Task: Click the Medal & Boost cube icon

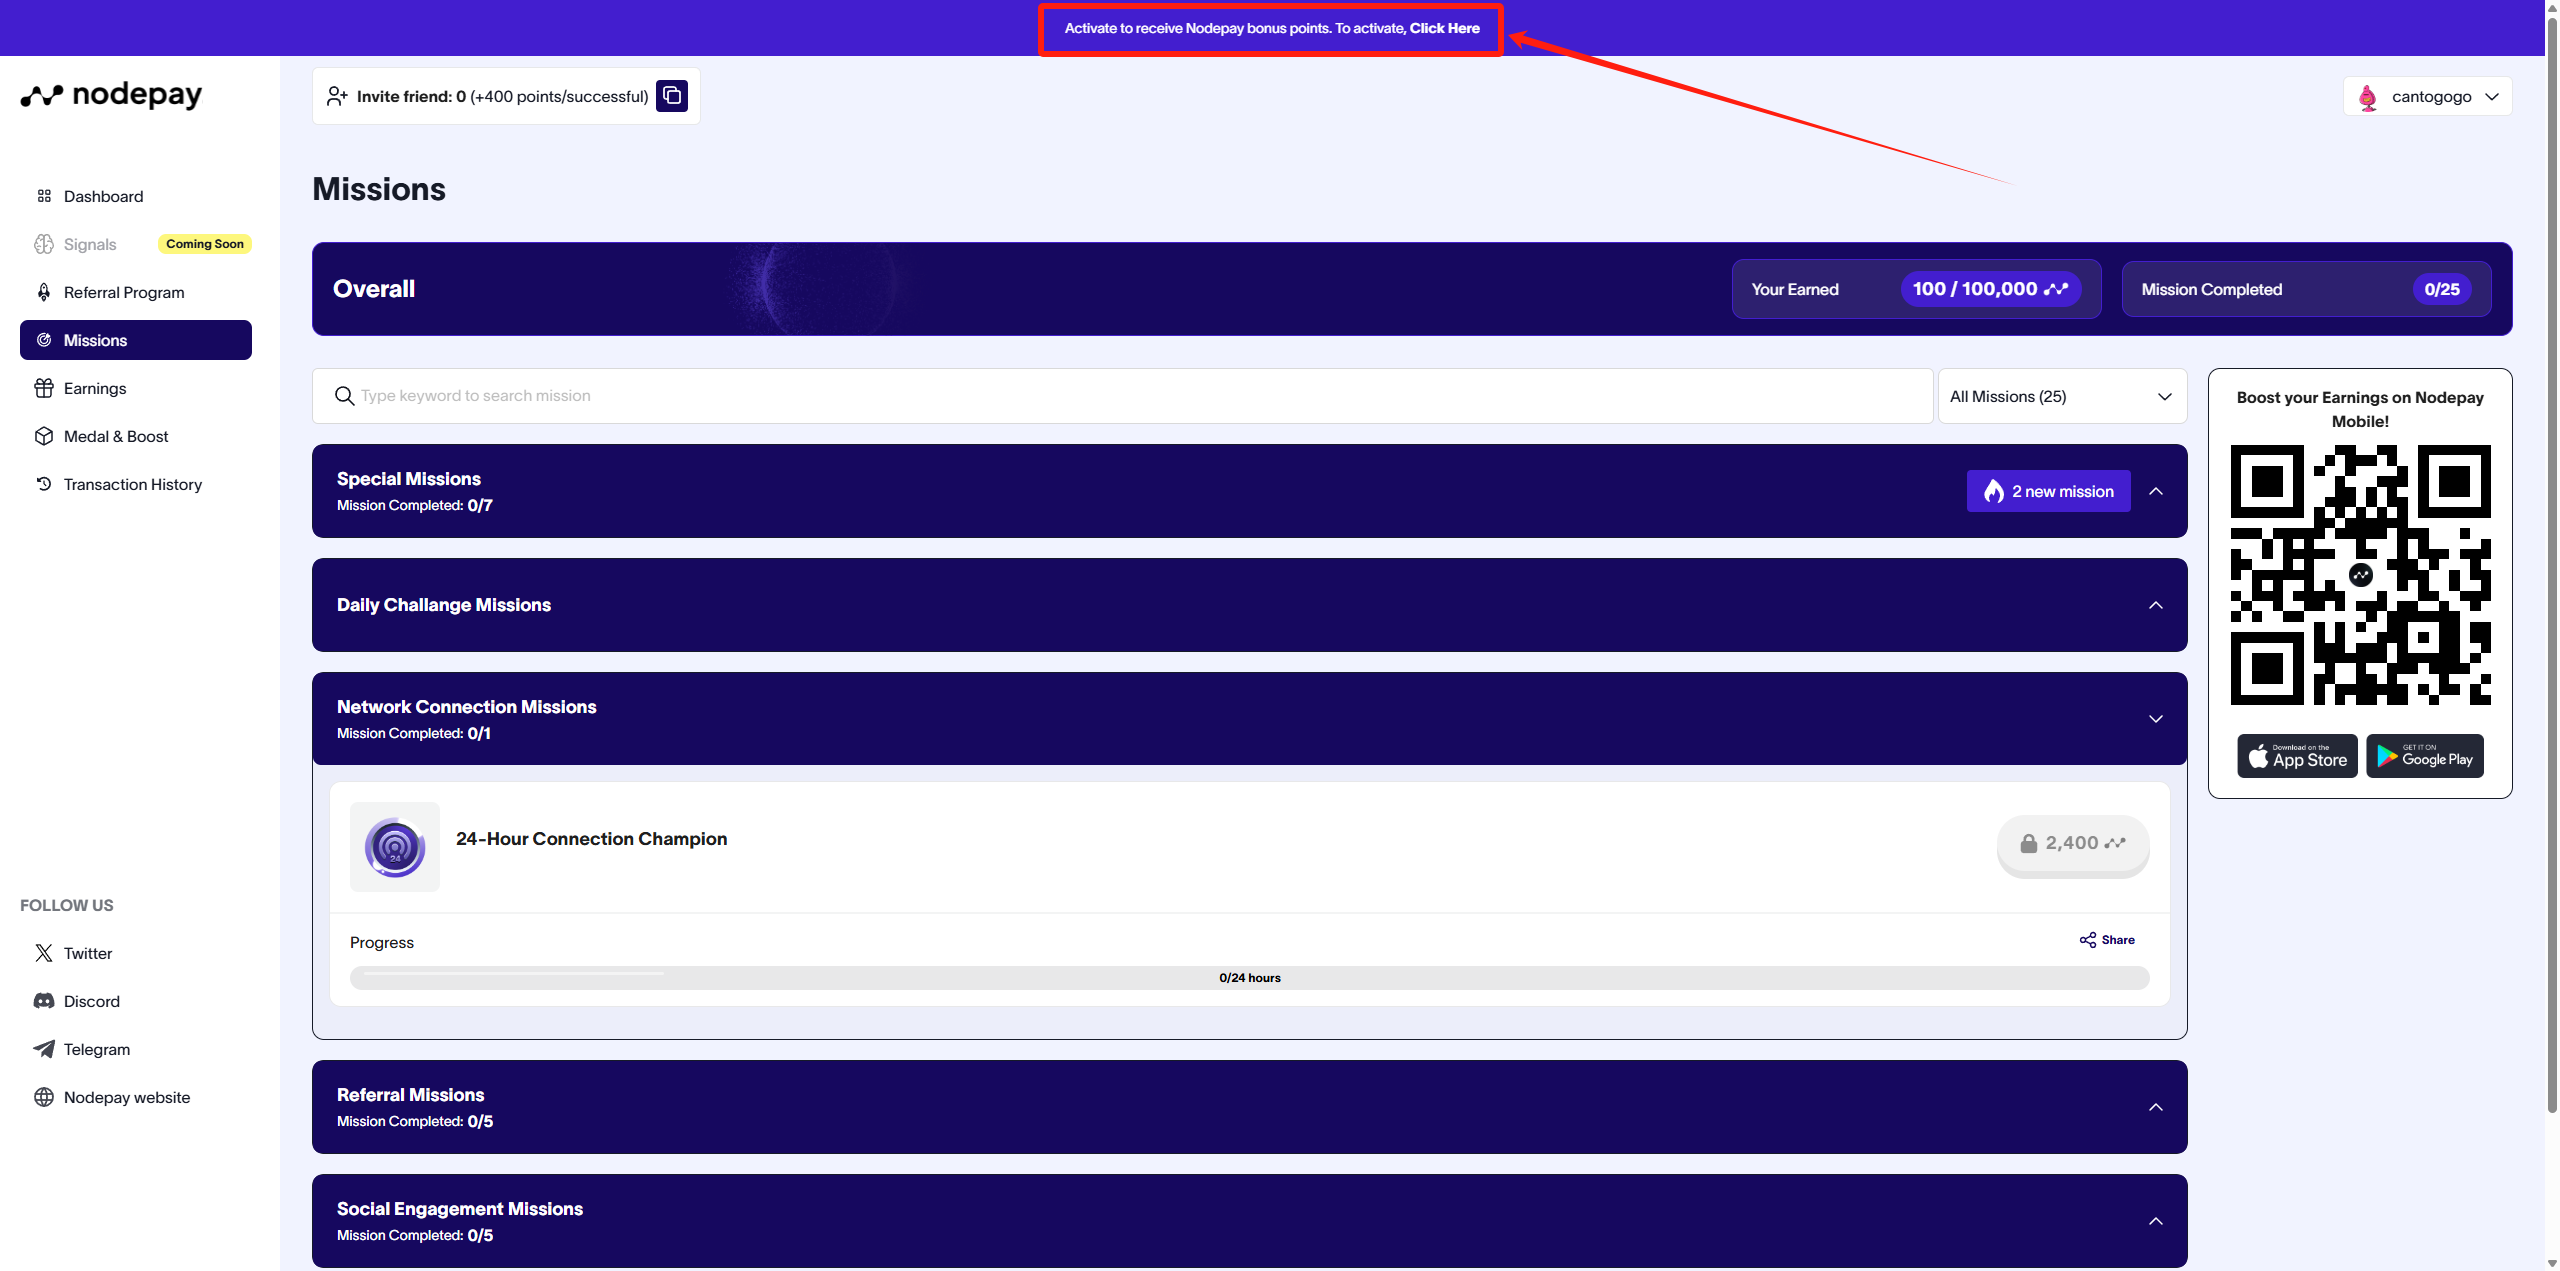Action: pos(44,436)
